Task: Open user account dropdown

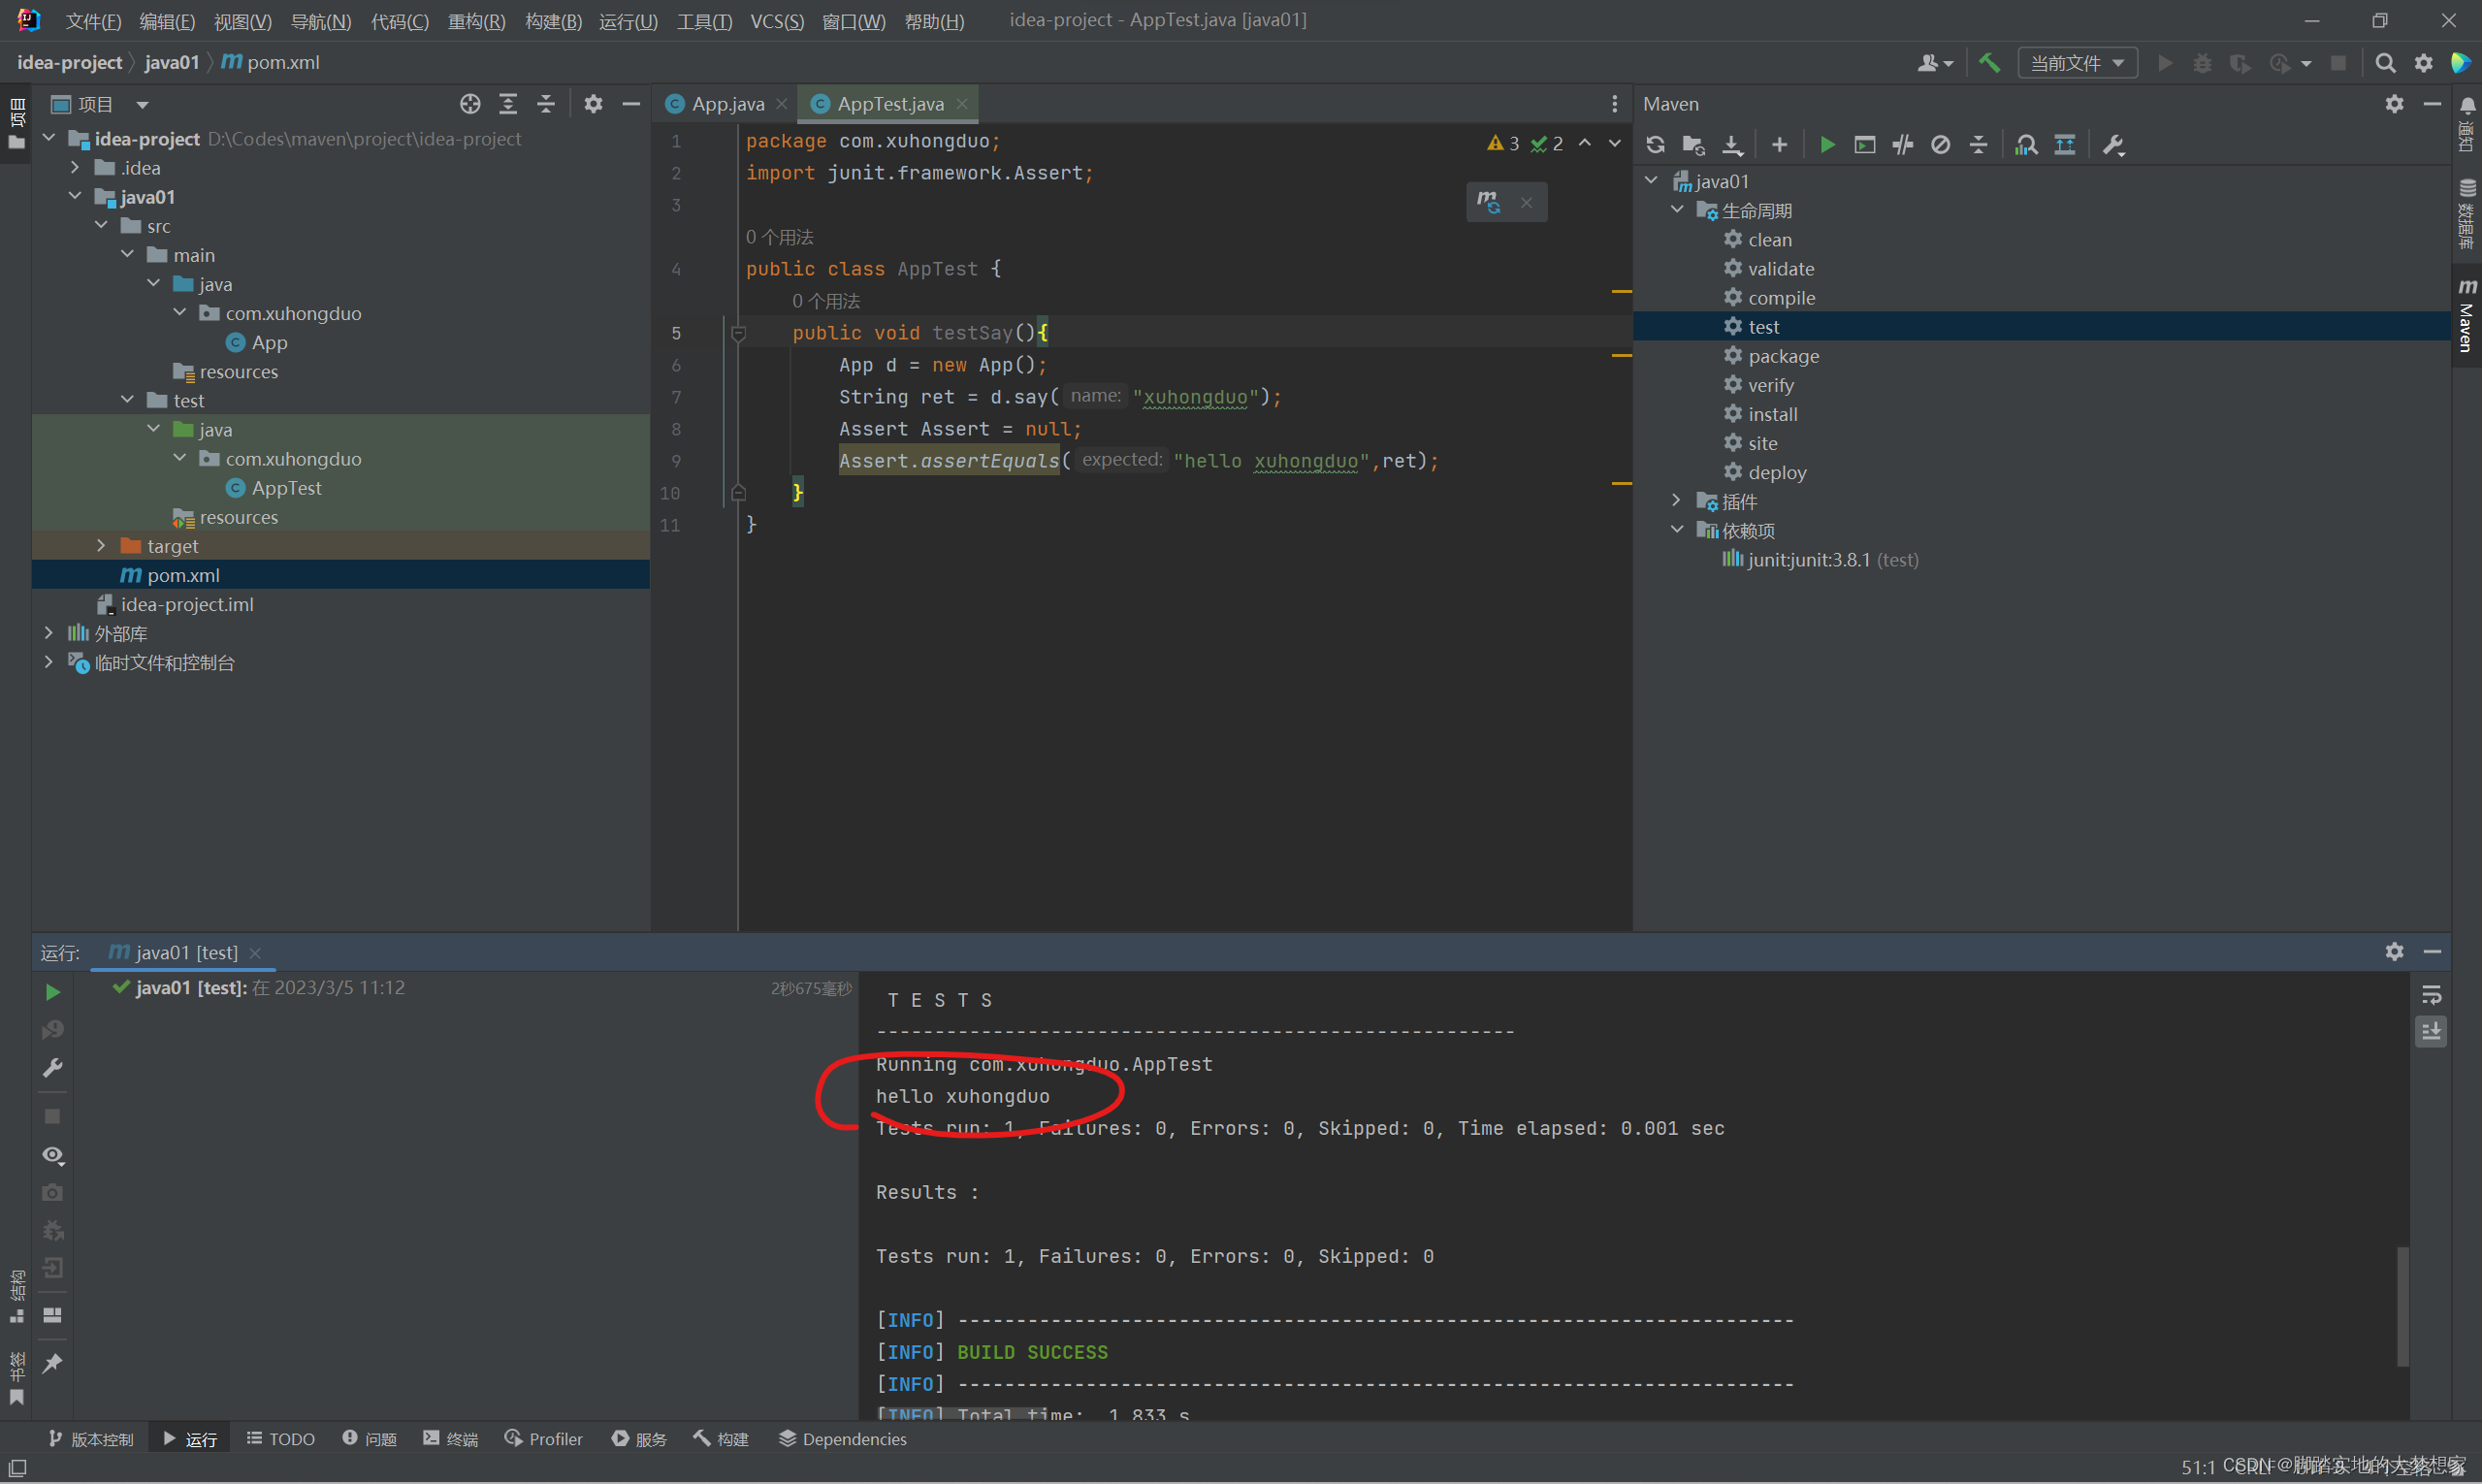Action: click(1935, 63)
